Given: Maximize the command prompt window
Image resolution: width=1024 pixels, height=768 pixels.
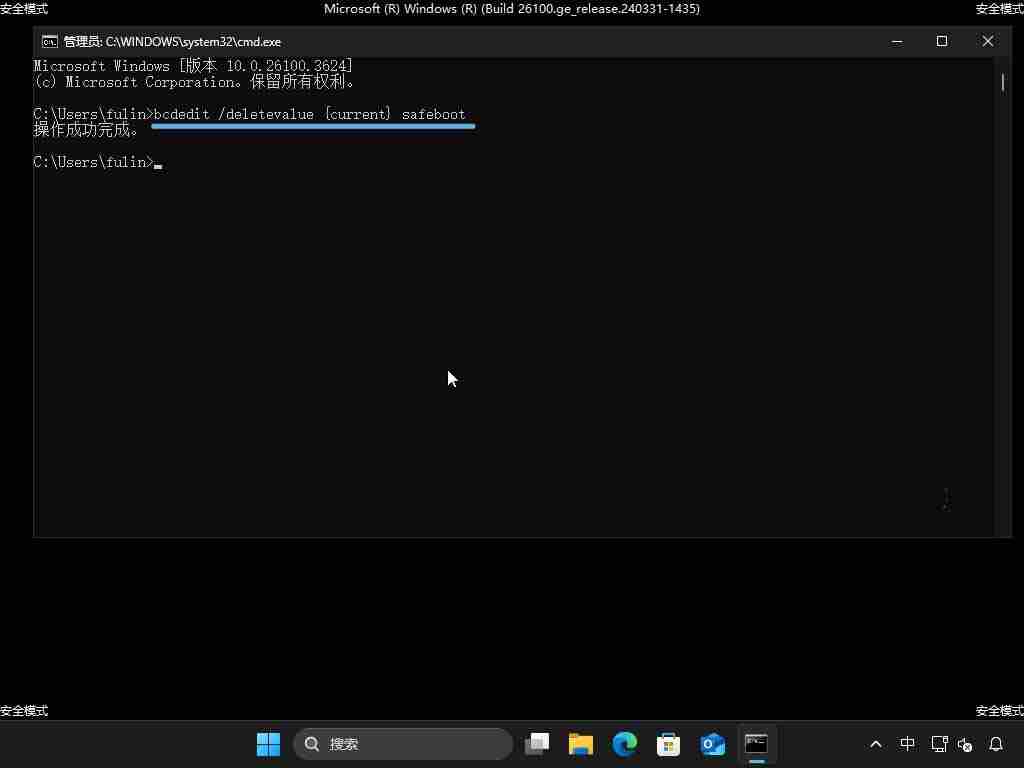Looking at the screenshot, I should (x=942, y=41).
